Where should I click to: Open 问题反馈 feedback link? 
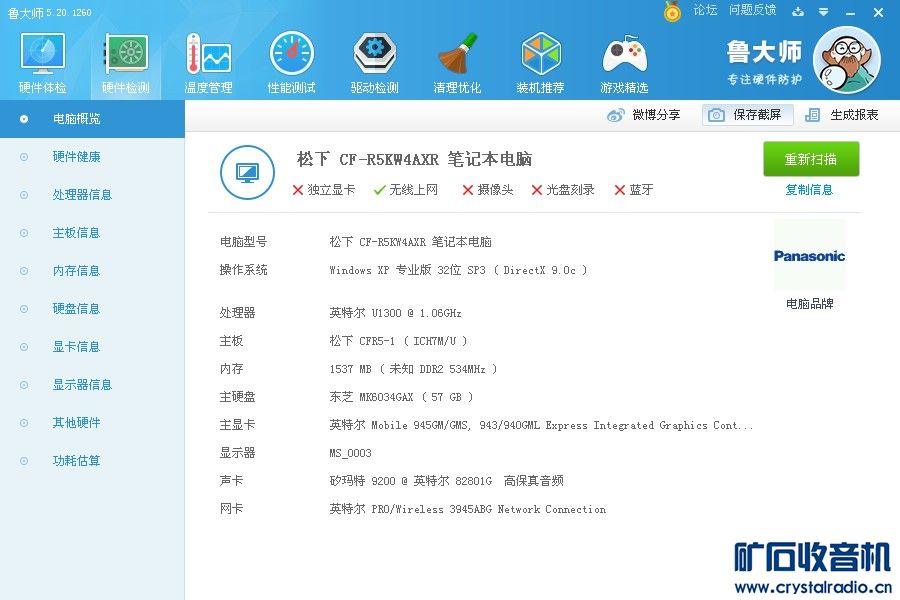pos(752,10)
